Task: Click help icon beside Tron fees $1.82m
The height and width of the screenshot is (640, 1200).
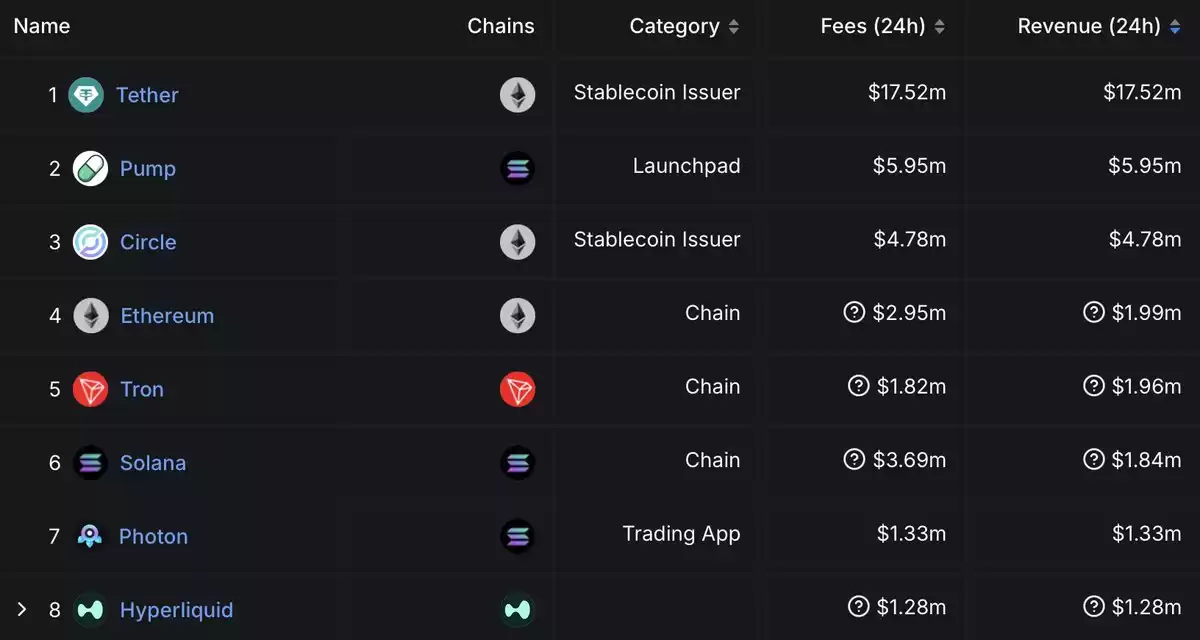Action: pos(858,386)
